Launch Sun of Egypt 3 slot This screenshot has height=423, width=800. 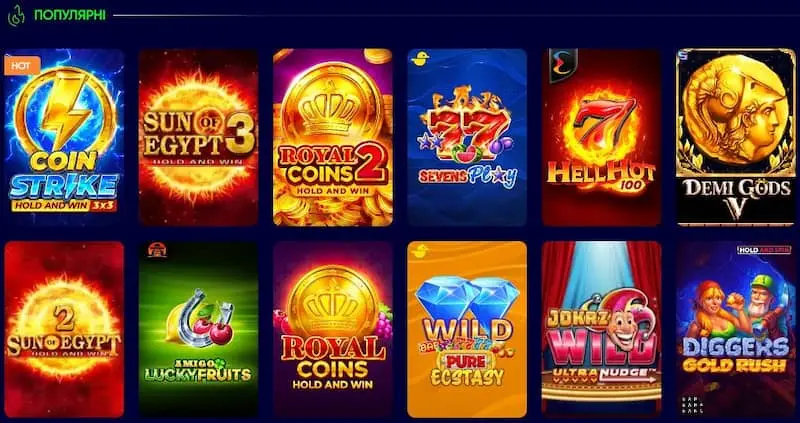pyautogui.click(x=198, y=137)
